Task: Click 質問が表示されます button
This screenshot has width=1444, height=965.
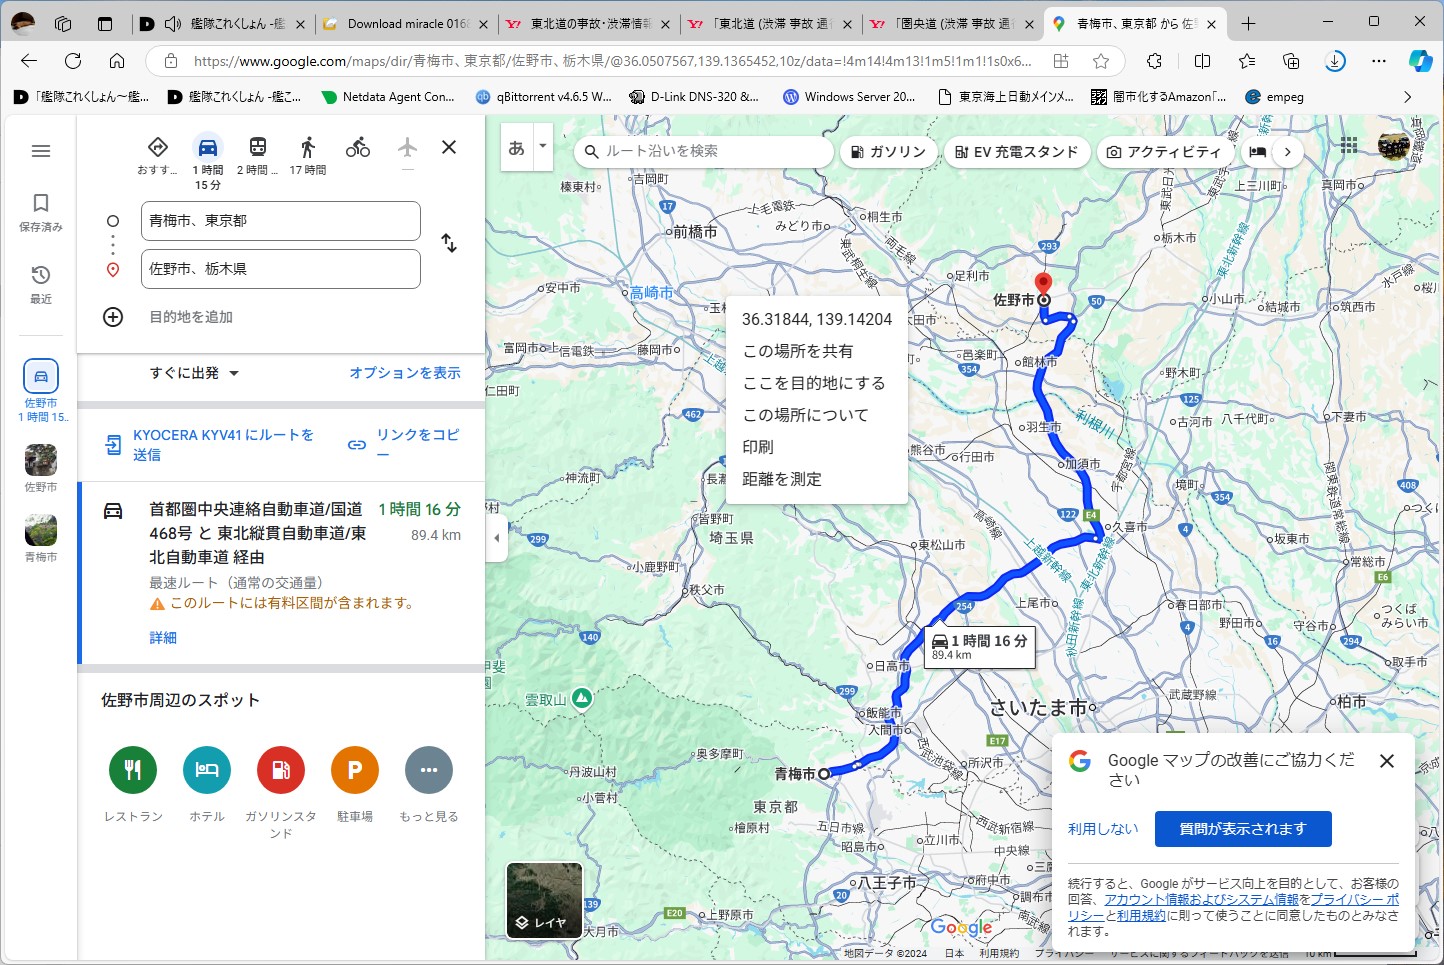Action: pyautogui.click(x=1243, y=829)
